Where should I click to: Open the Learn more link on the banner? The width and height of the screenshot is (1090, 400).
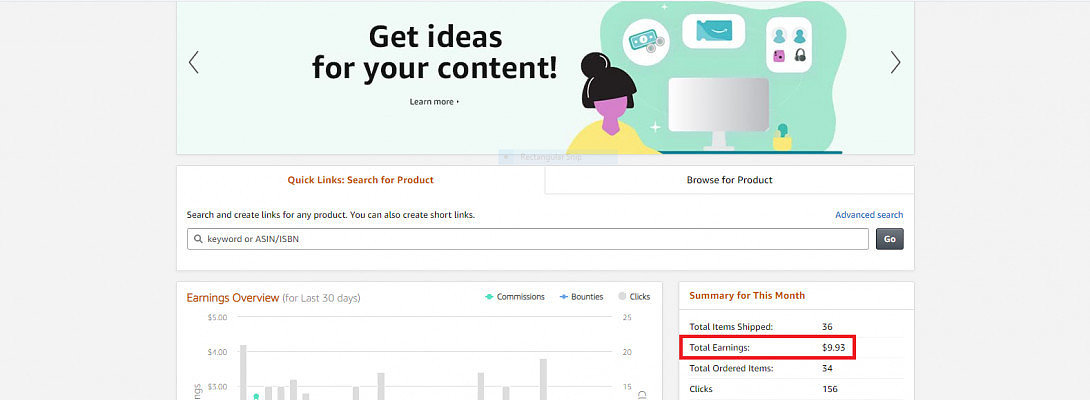(x=434, y=102)
